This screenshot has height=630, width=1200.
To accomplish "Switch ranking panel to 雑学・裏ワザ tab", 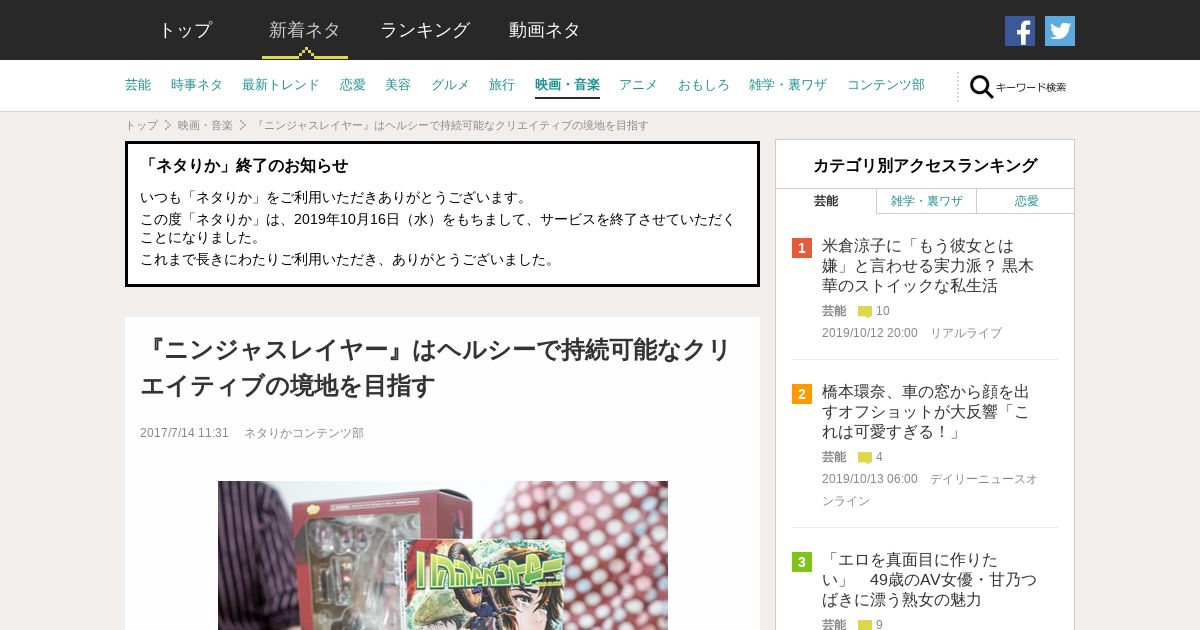I will [x=927, y=201].
